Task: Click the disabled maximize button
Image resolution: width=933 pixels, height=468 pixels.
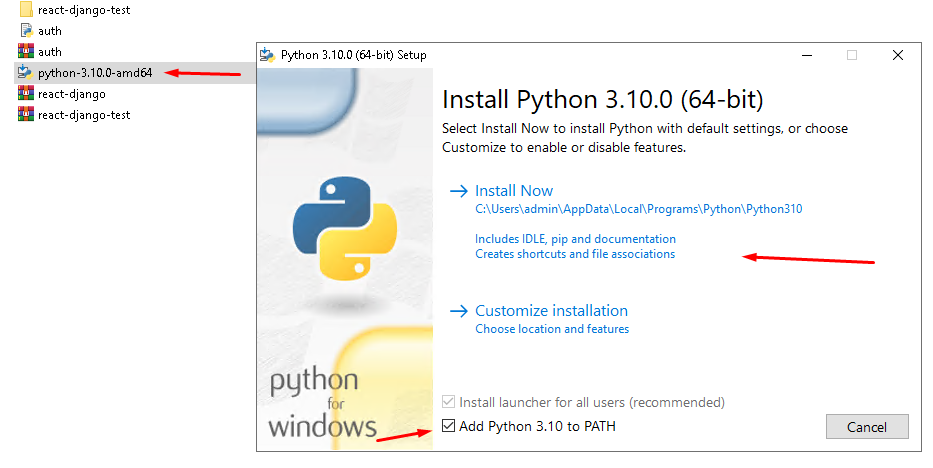Action: 852,55
